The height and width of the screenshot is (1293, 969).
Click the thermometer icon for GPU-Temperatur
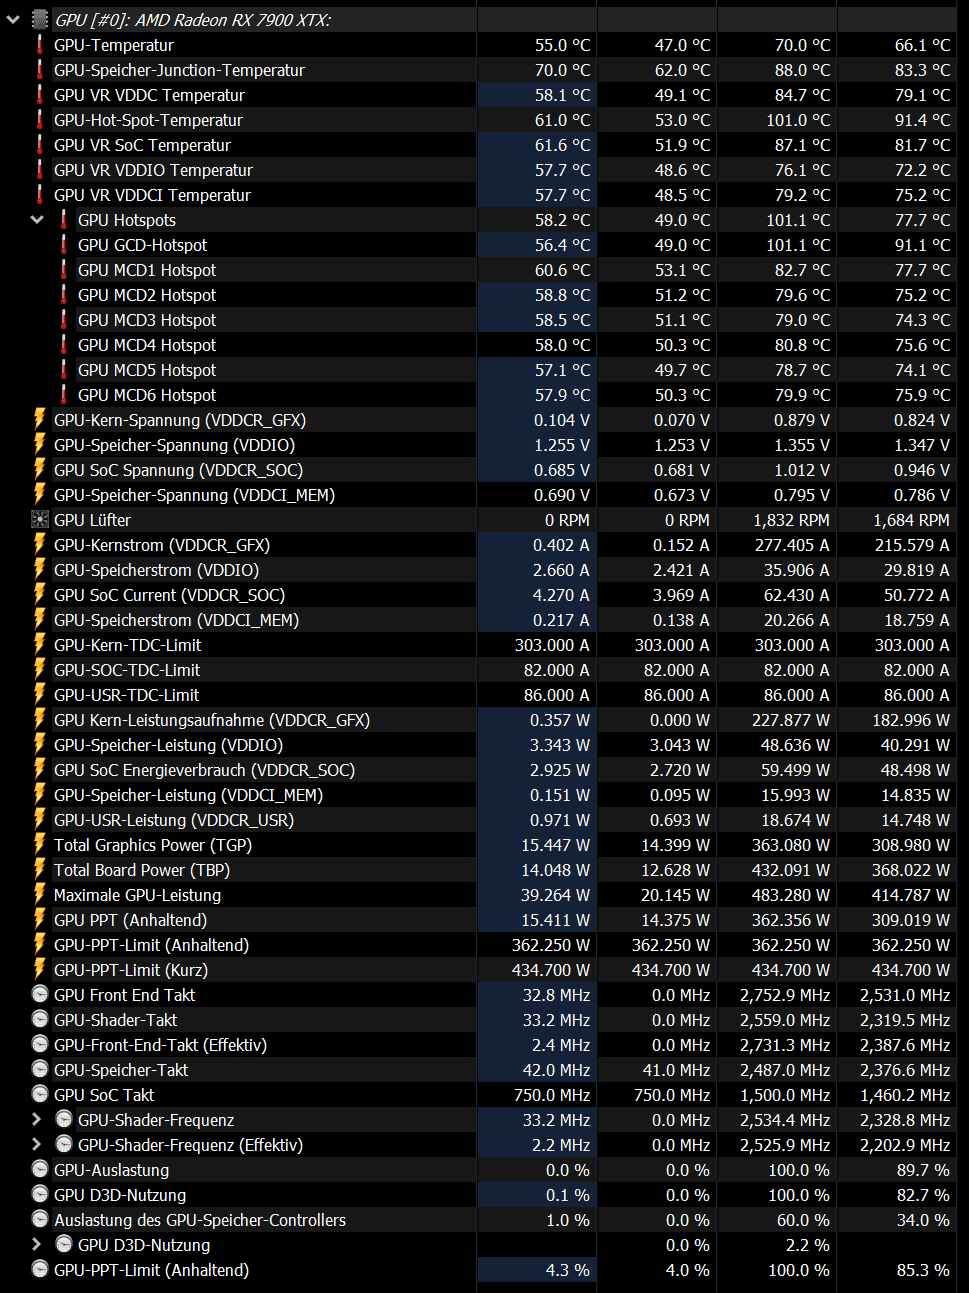pos(40,45)
